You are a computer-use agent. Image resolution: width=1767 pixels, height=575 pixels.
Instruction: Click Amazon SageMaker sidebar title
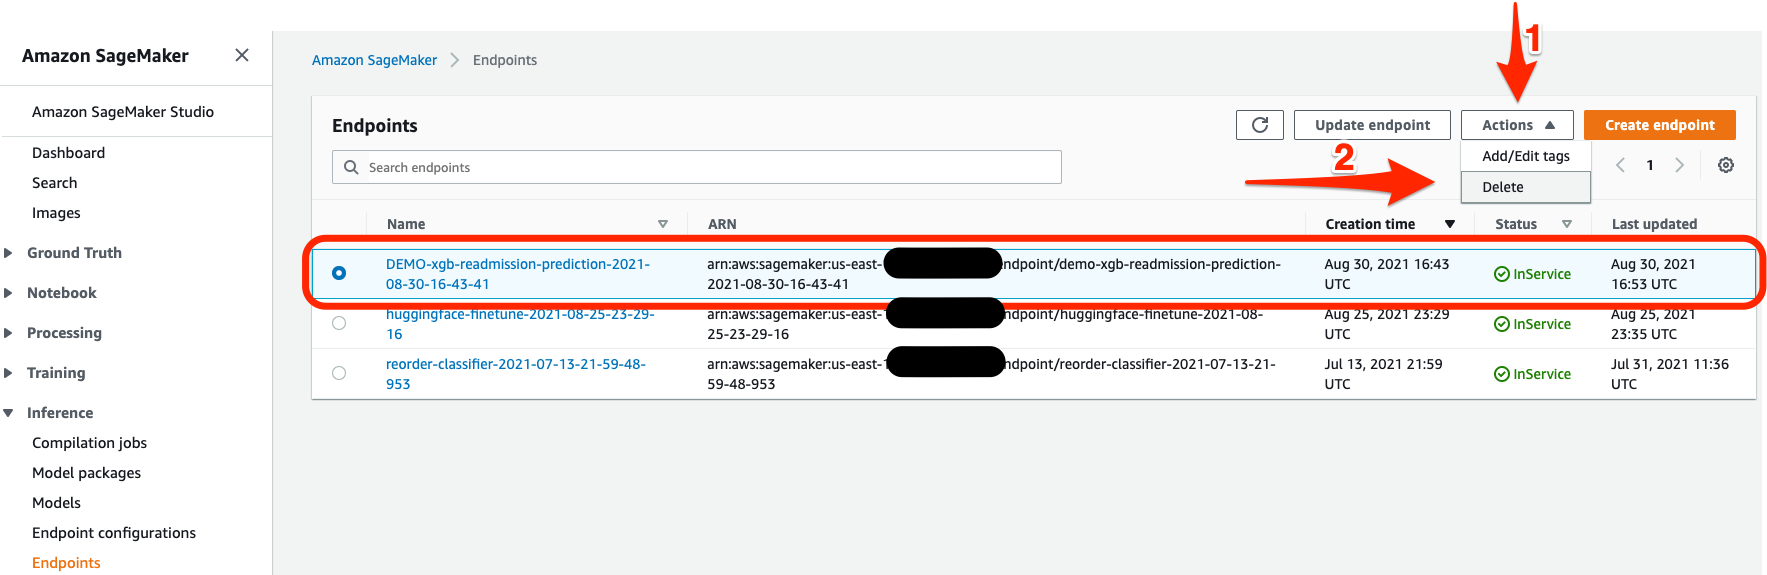click(105, 56)
